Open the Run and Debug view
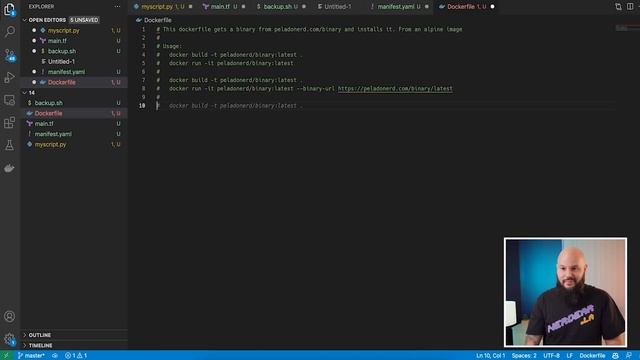 coord(9,77)
